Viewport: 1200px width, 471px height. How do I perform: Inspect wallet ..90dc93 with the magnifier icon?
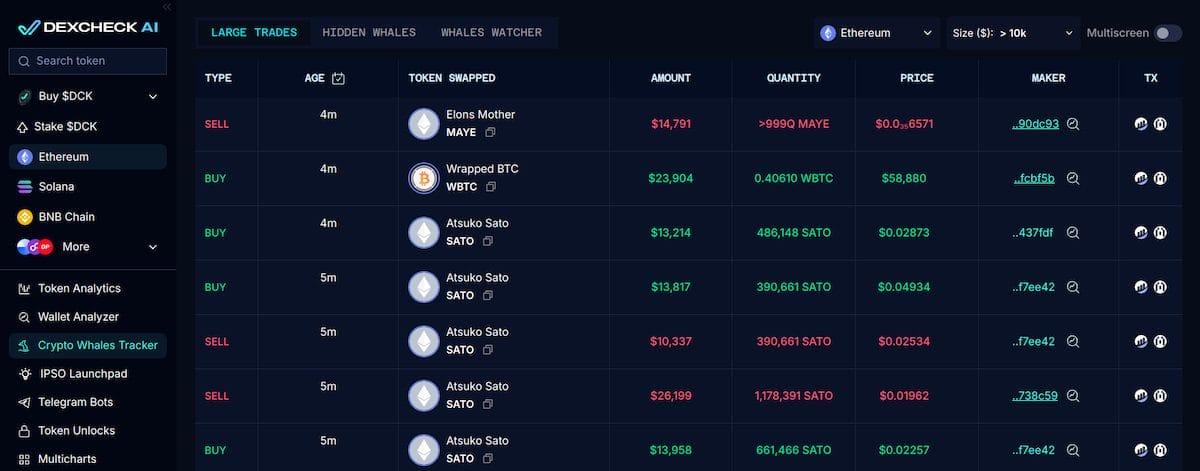(1073, 124)
